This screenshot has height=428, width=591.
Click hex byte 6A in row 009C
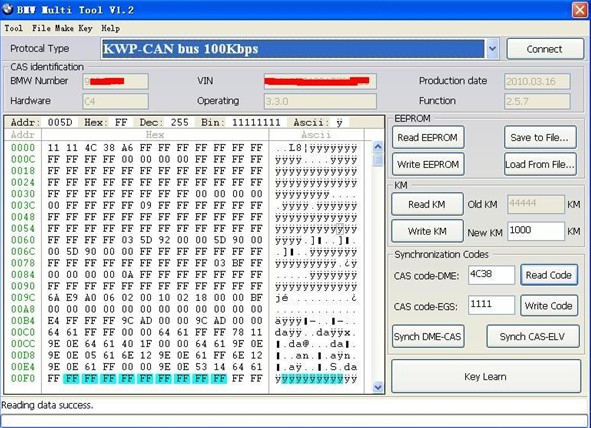54,298
